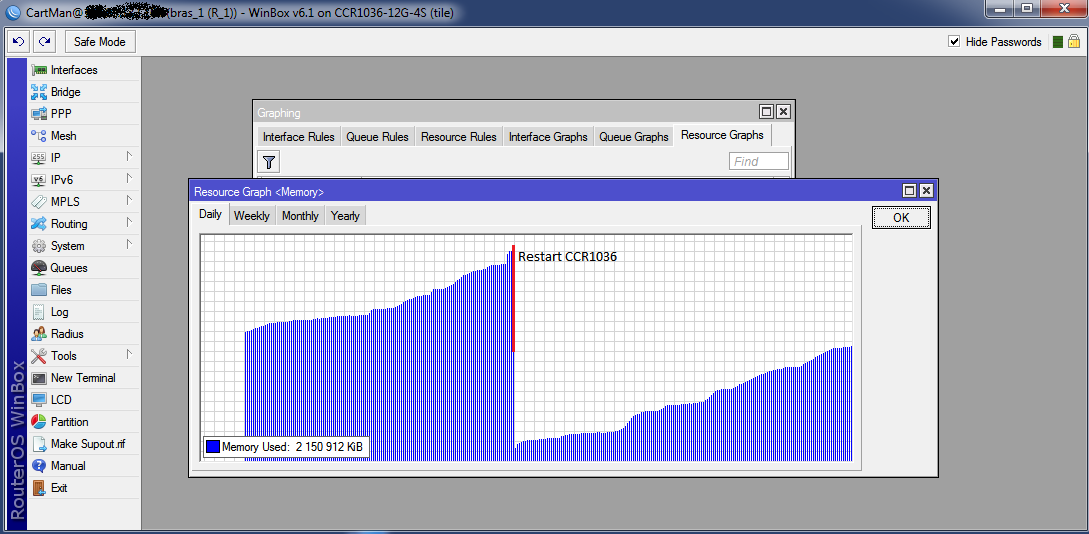Open the filter funnel in Graphing window
The width and height of the screenshot is (1089, 534).
[269, 162]
